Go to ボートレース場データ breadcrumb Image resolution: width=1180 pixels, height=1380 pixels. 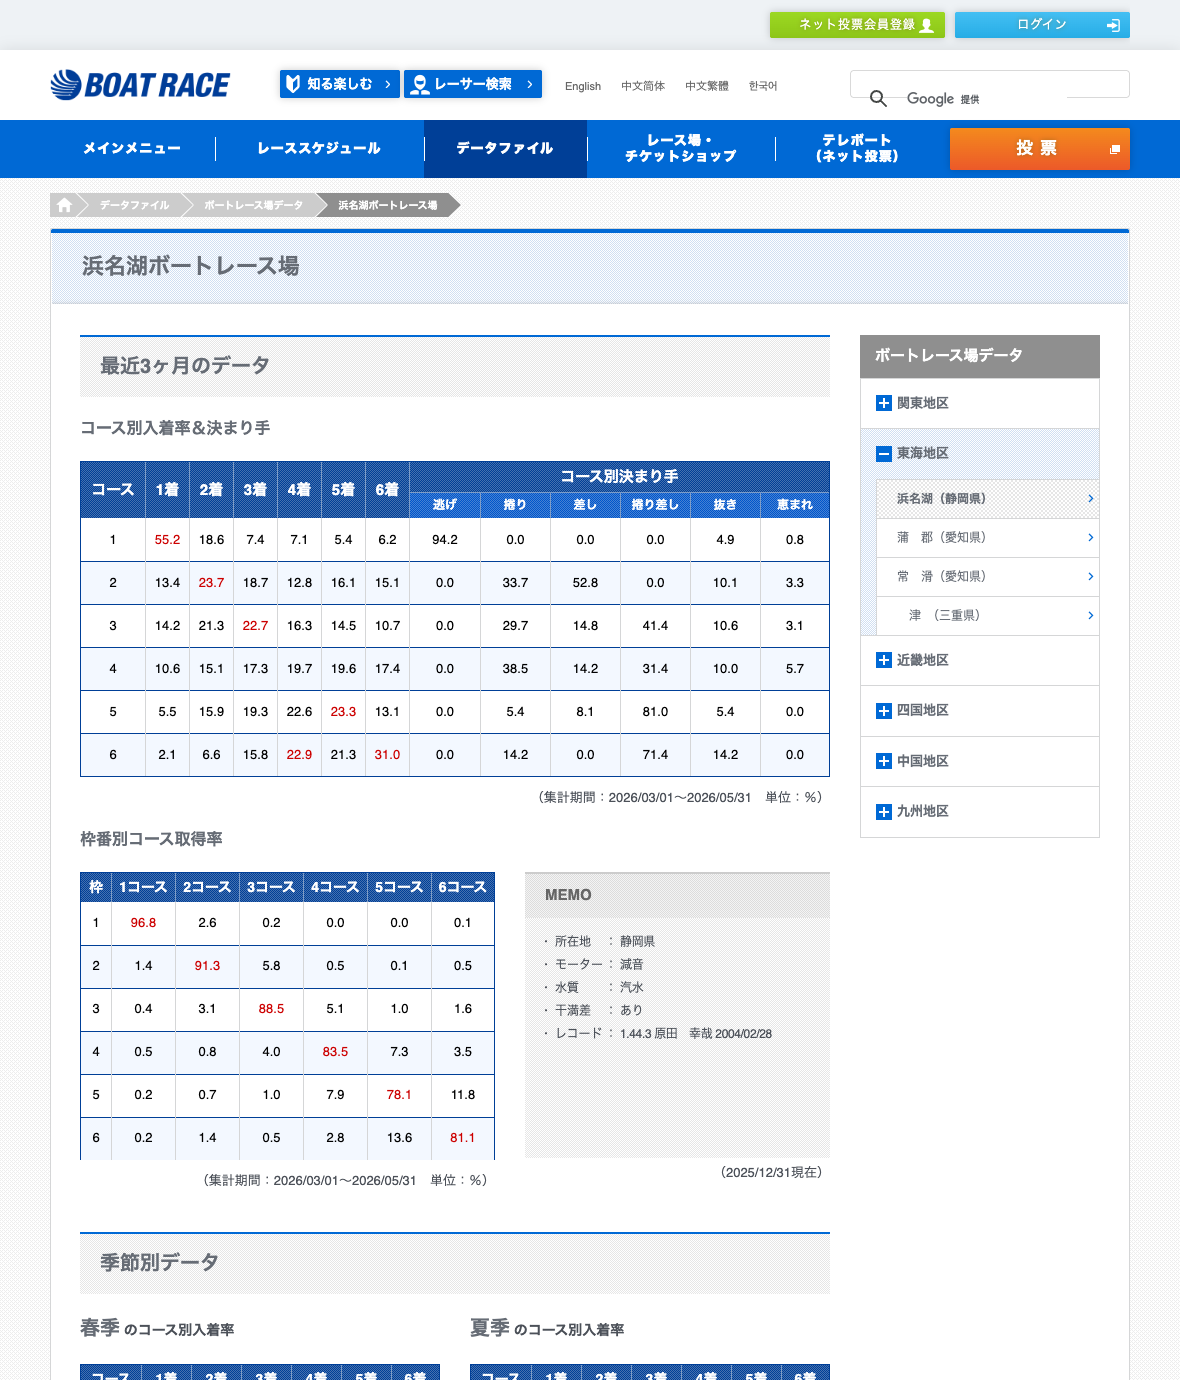253,205
